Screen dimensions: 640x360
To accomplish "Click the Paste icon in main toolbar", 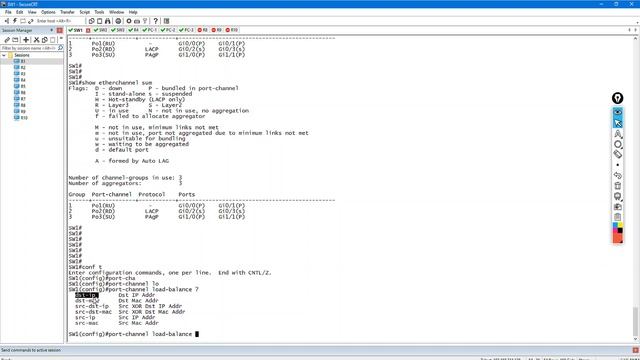I will [100, 21].
